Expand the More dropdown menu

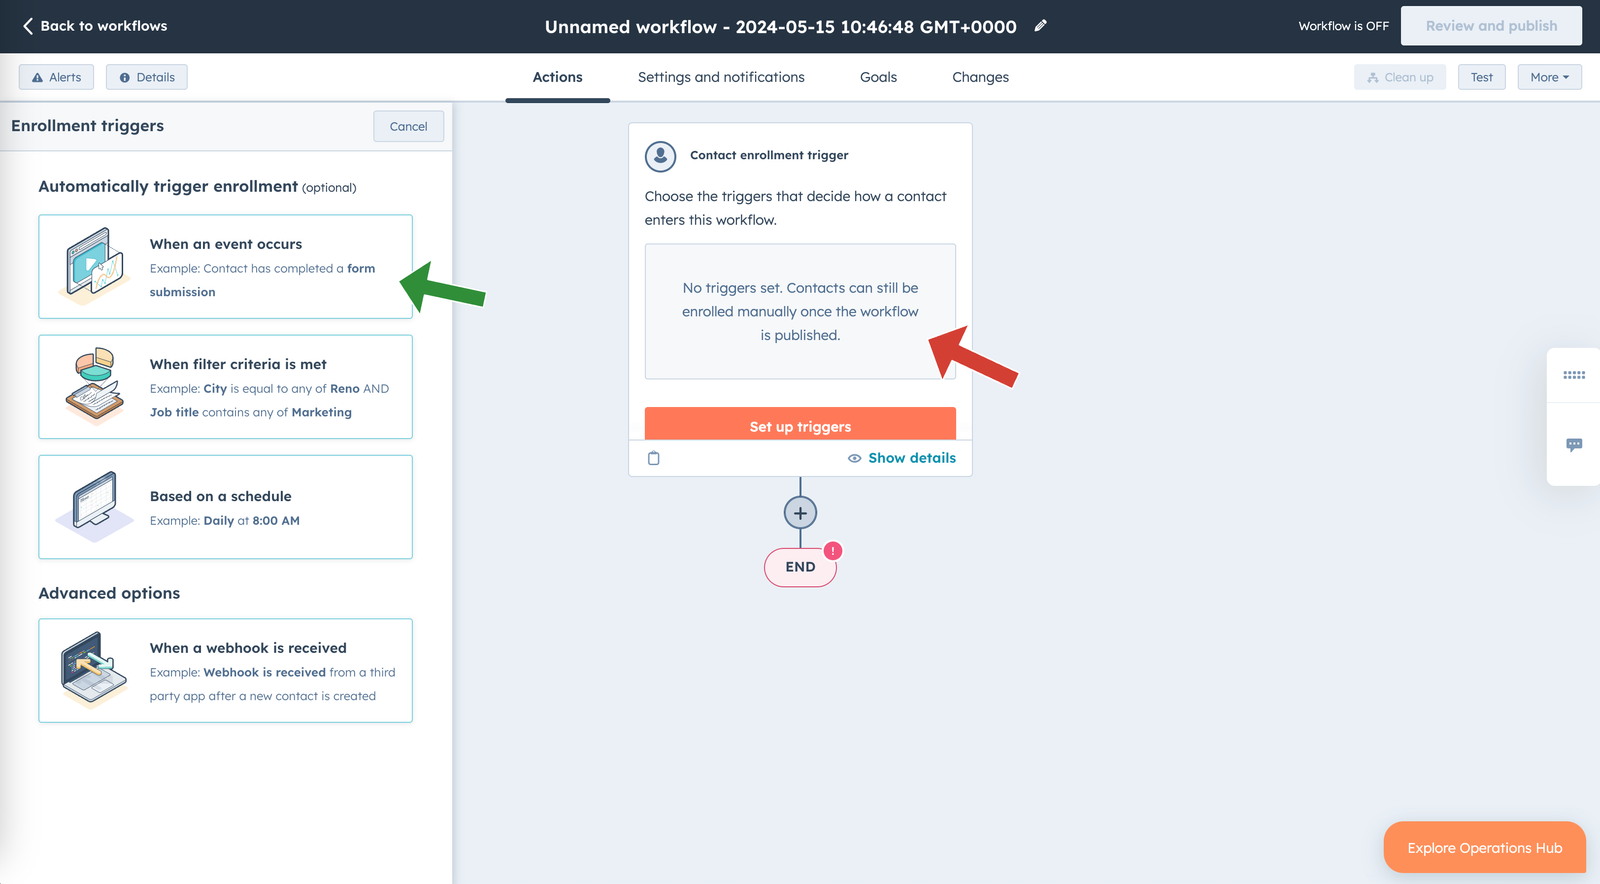[1549, 77]
